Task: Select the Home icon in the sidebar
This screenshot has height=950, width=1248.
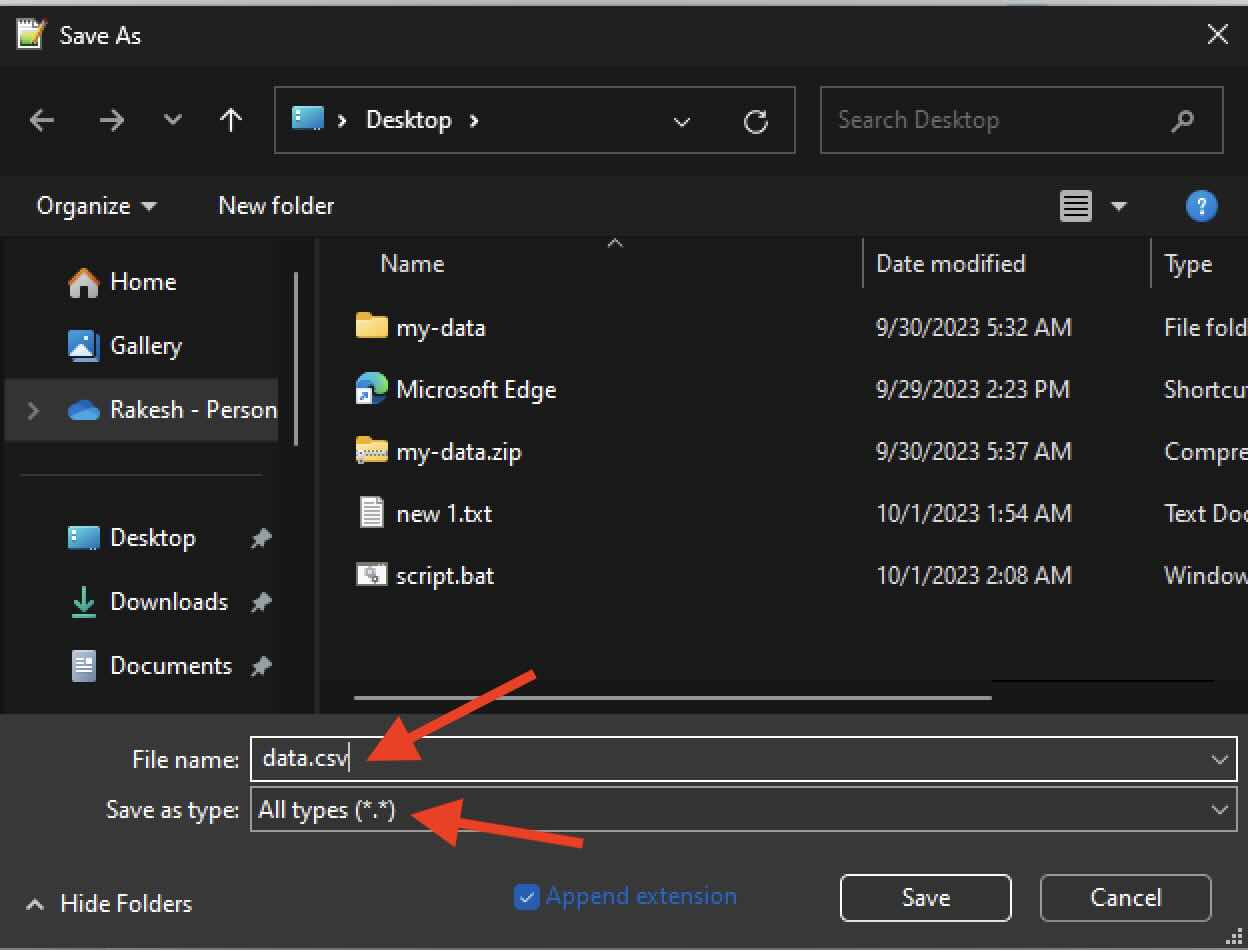Action: pyautogui.click(x=84, y=281)
